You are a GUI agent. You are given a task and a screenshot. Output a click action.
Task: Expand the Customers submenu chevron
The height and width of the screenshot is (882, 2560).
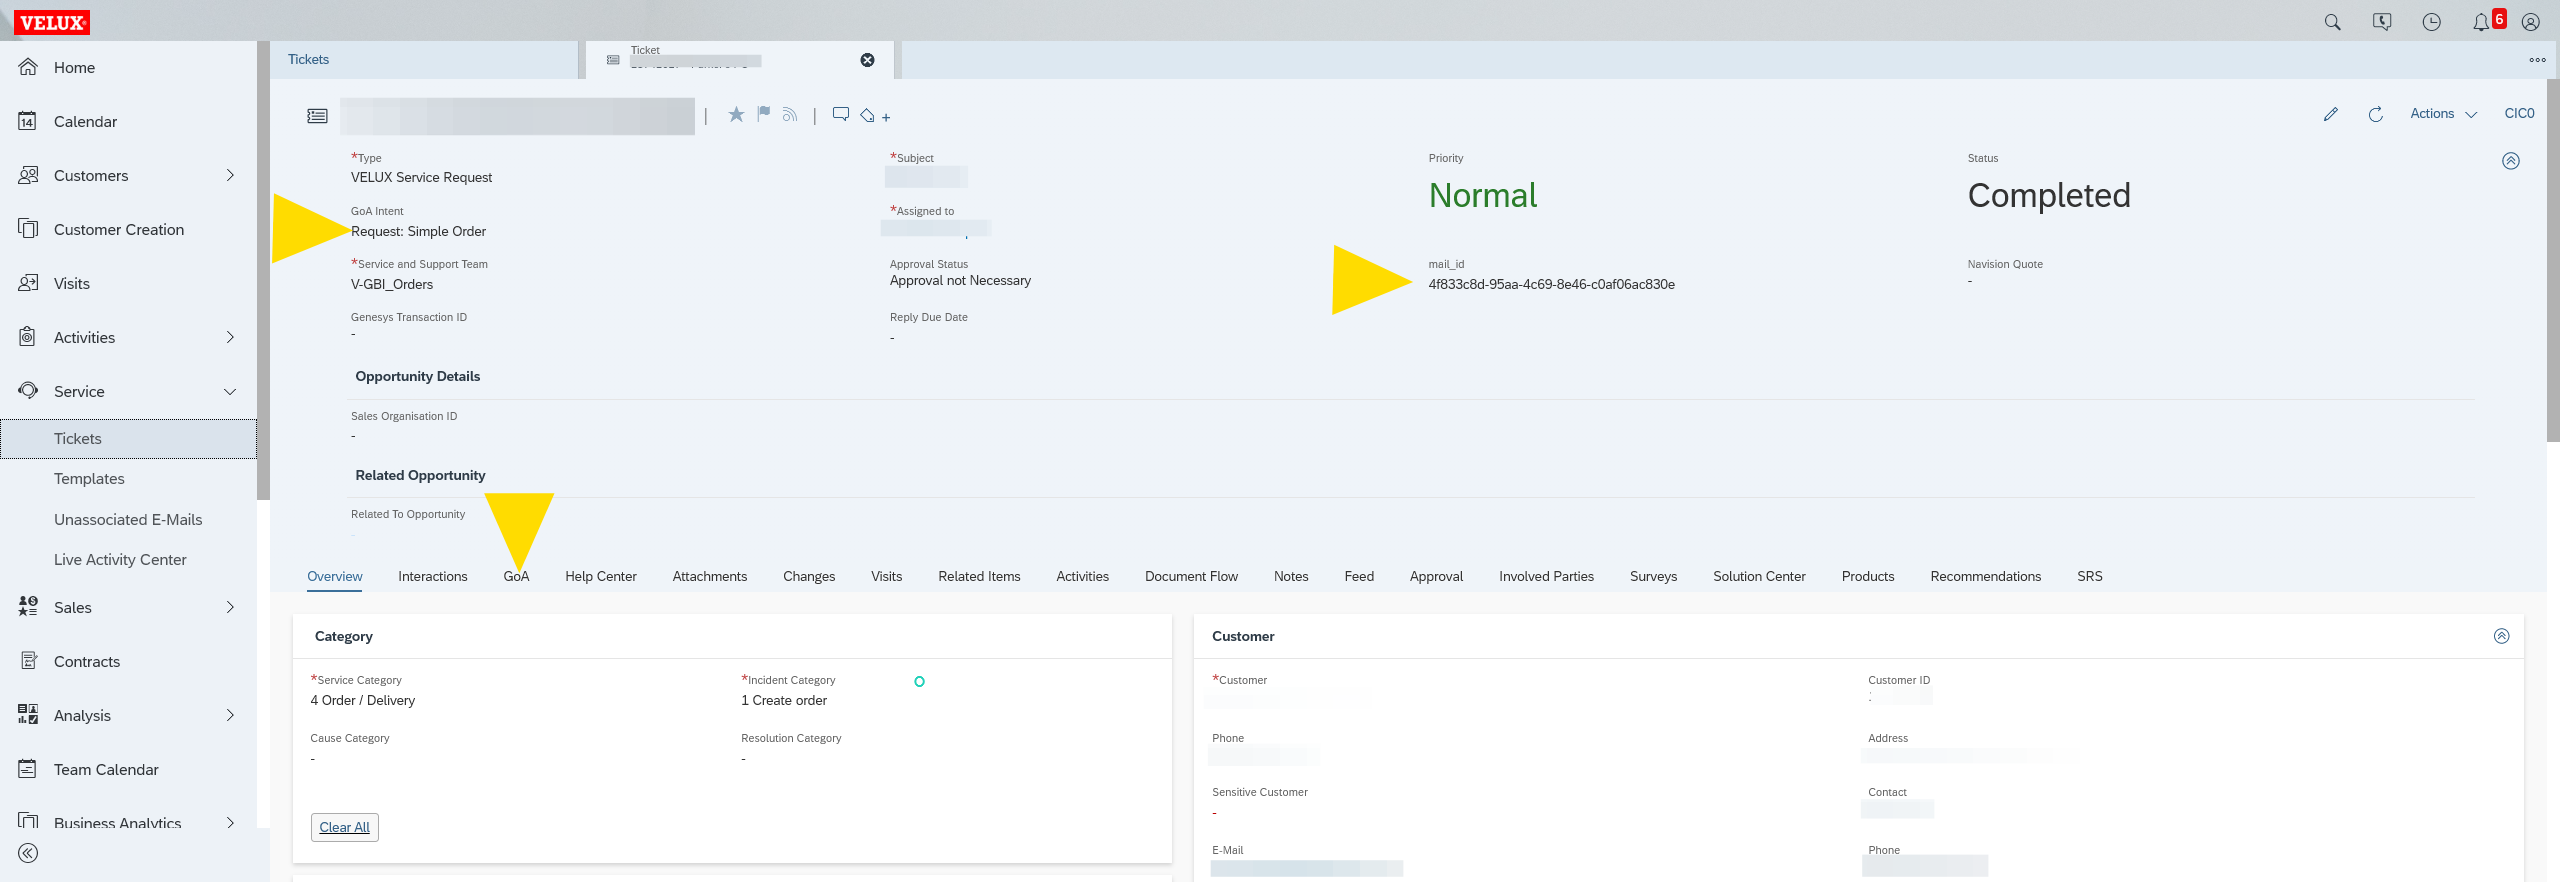230,175
